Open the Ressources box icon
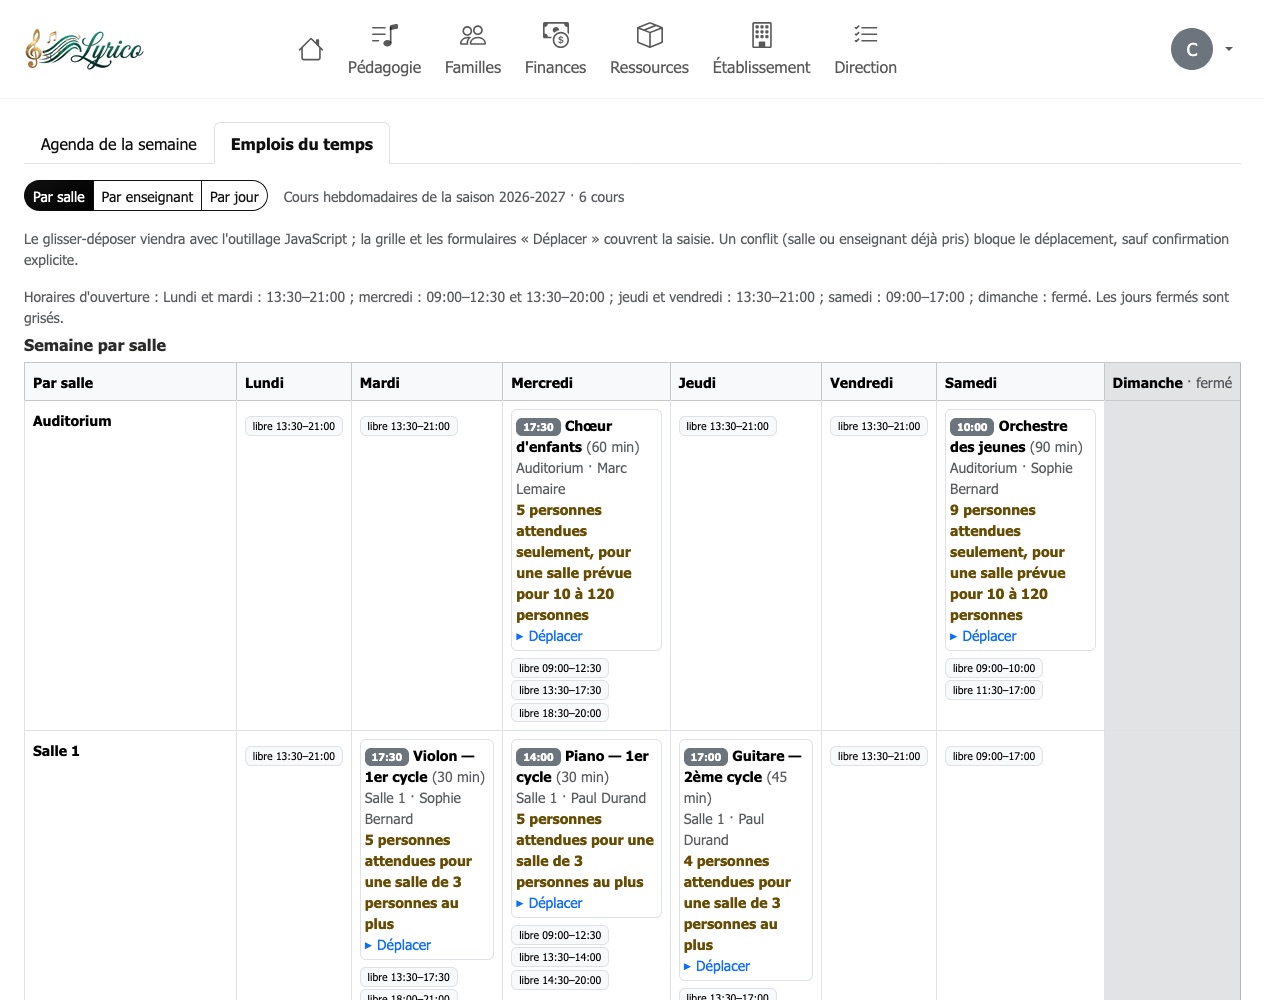 point(650,35)
